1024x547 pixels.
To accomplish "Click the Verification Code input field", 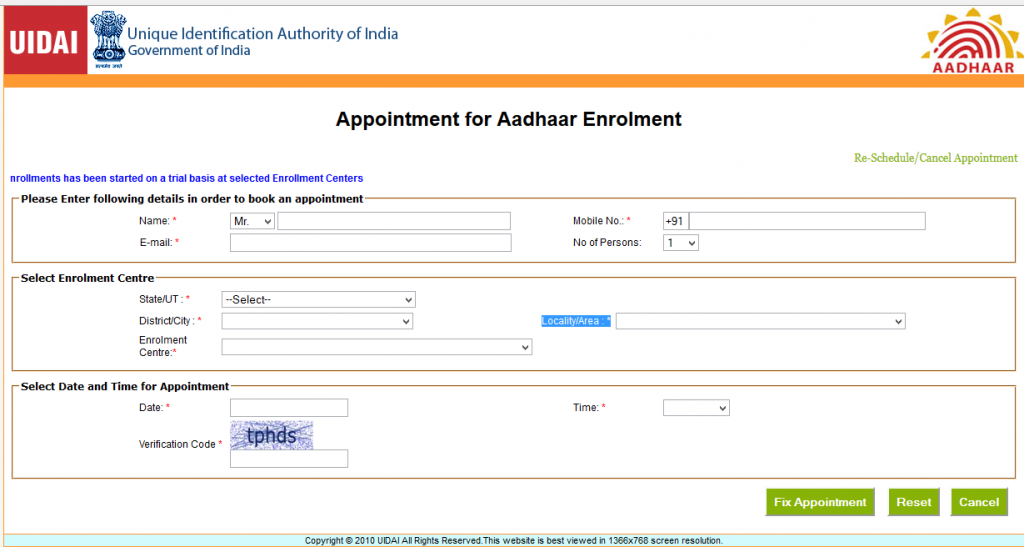I will 289,458.
